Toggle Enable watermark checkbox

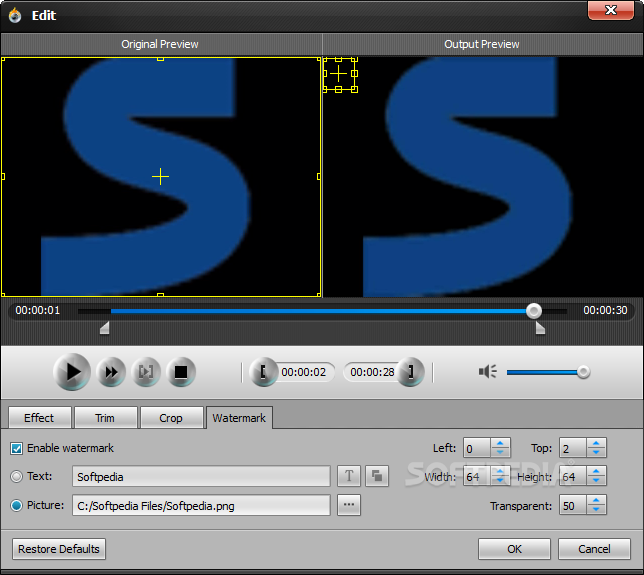(16, 448)
